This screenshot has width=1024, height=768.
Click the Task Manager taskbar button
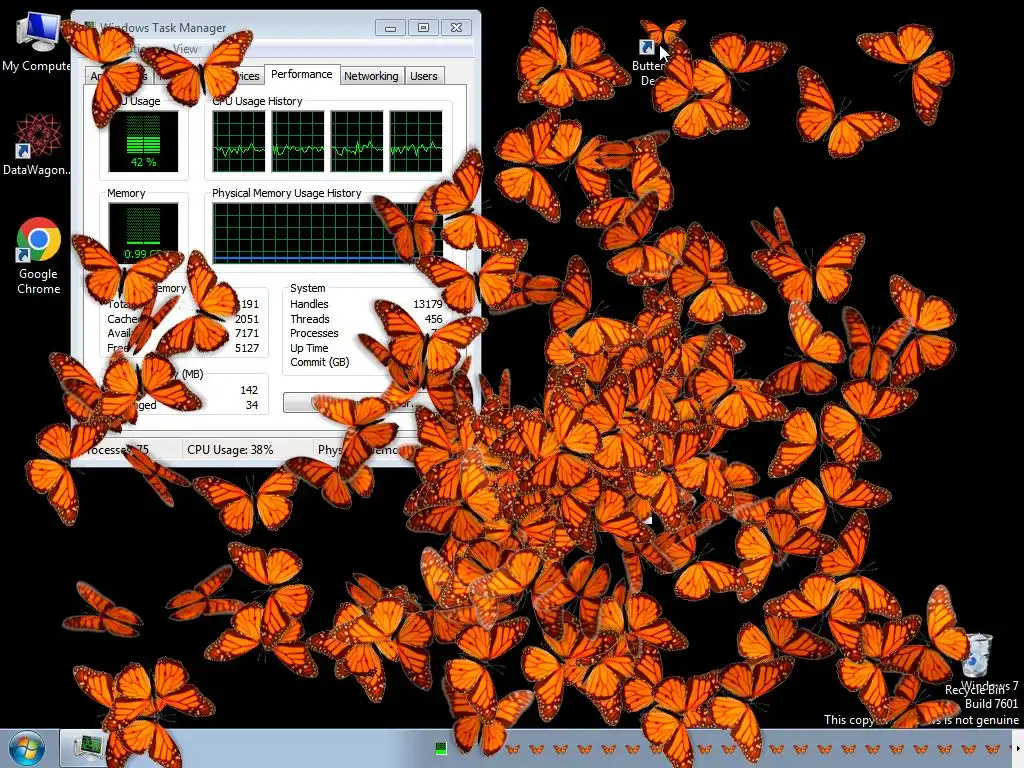[87, 748]
